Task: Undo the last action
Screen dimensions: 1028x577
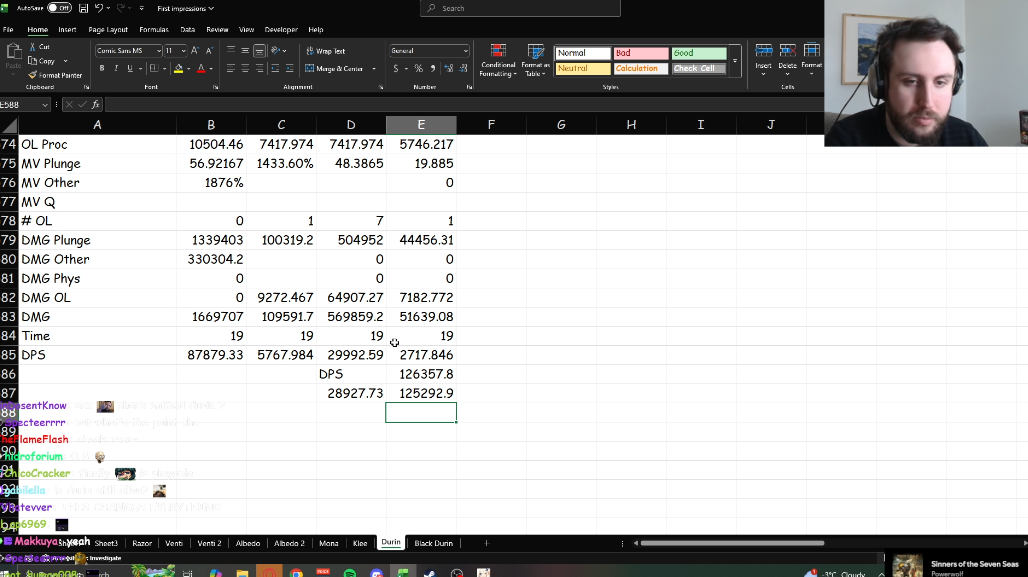Action: pyautogui.click(x=99, y=9)
